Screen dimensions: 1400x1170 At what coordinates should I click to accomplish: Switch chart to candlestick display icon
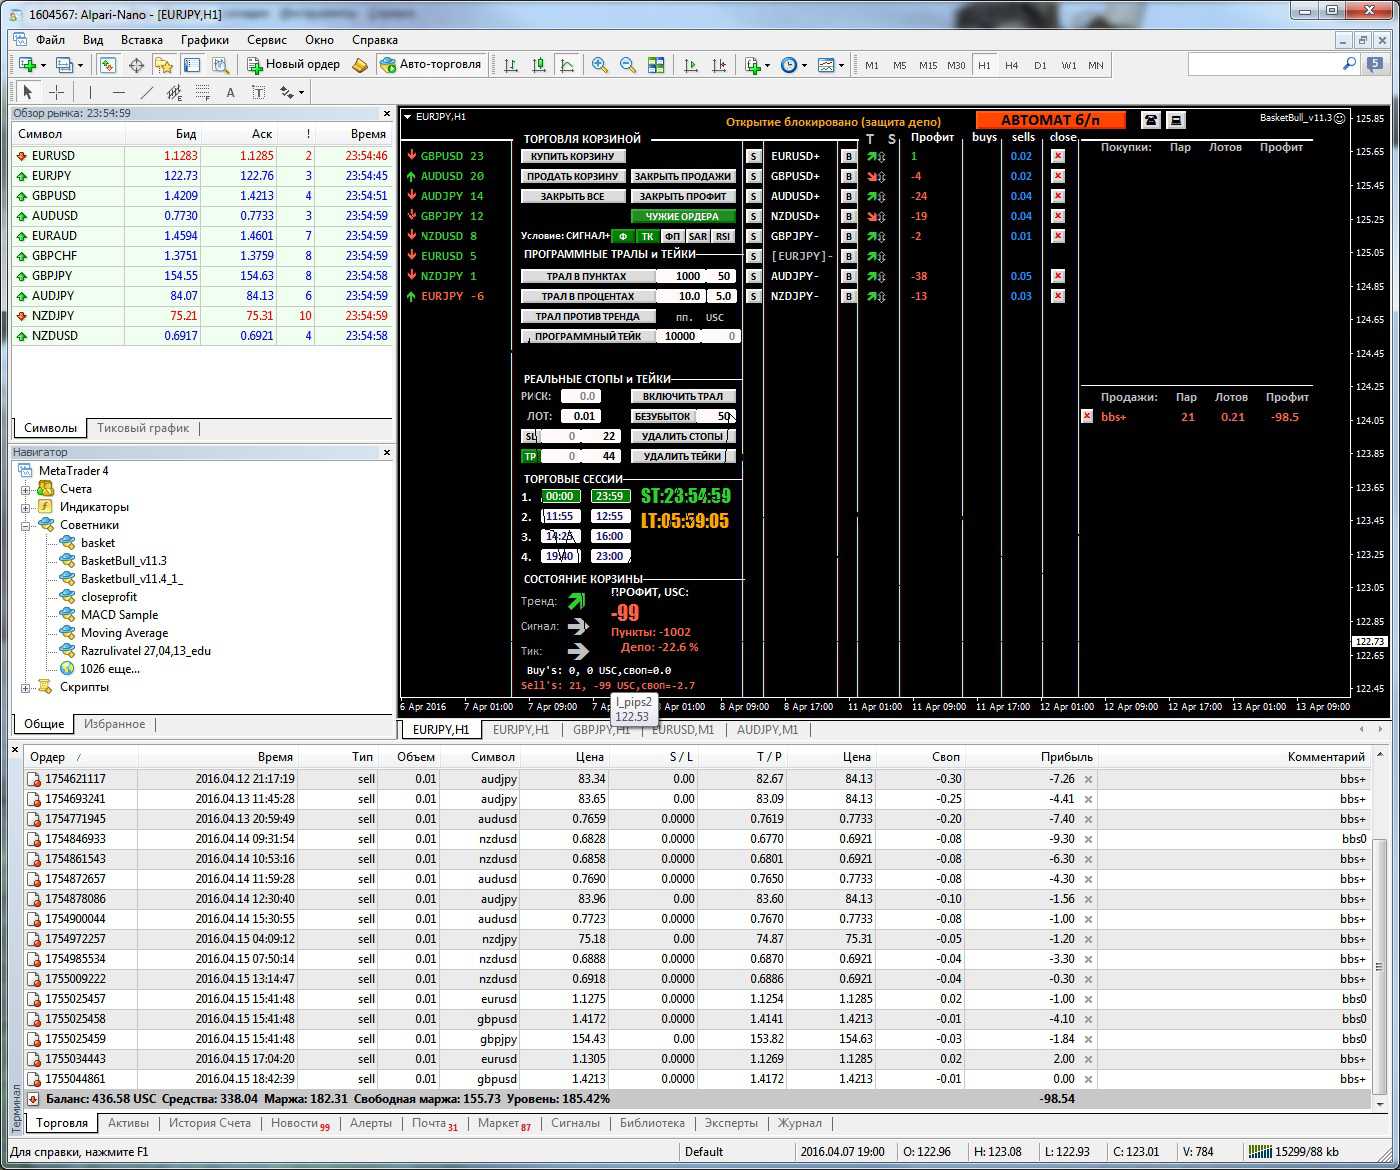coord(539,65)
